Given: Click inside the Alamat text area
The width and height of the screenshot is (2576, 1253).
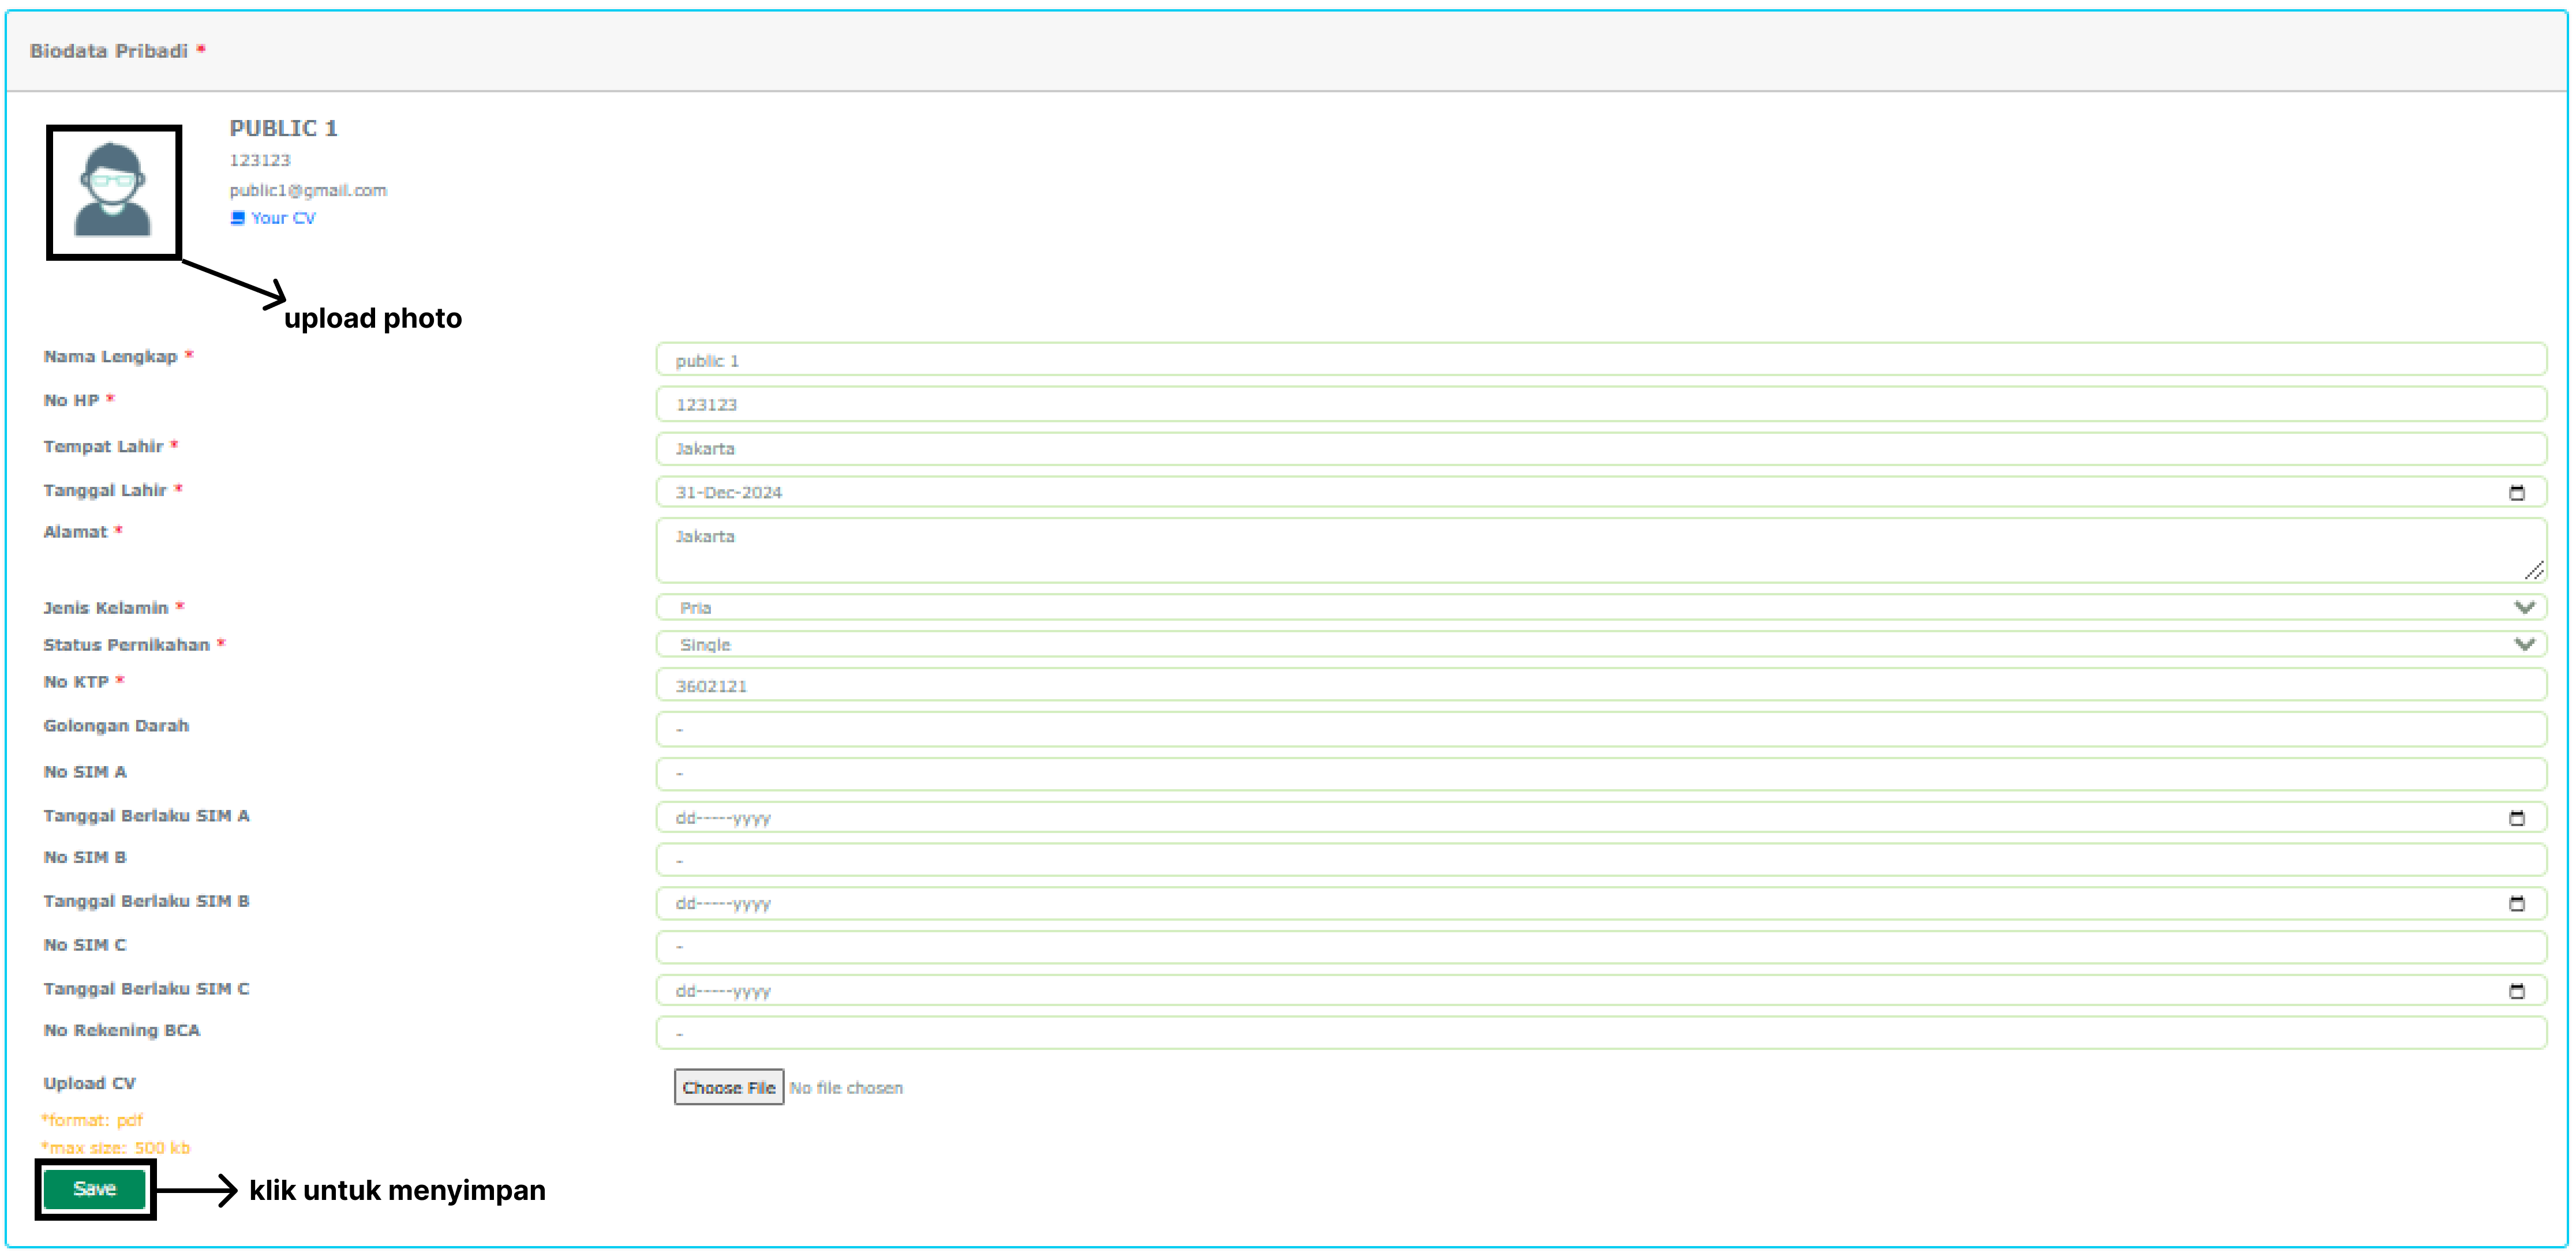Looking at the screenshot, I should (1600, 551).
